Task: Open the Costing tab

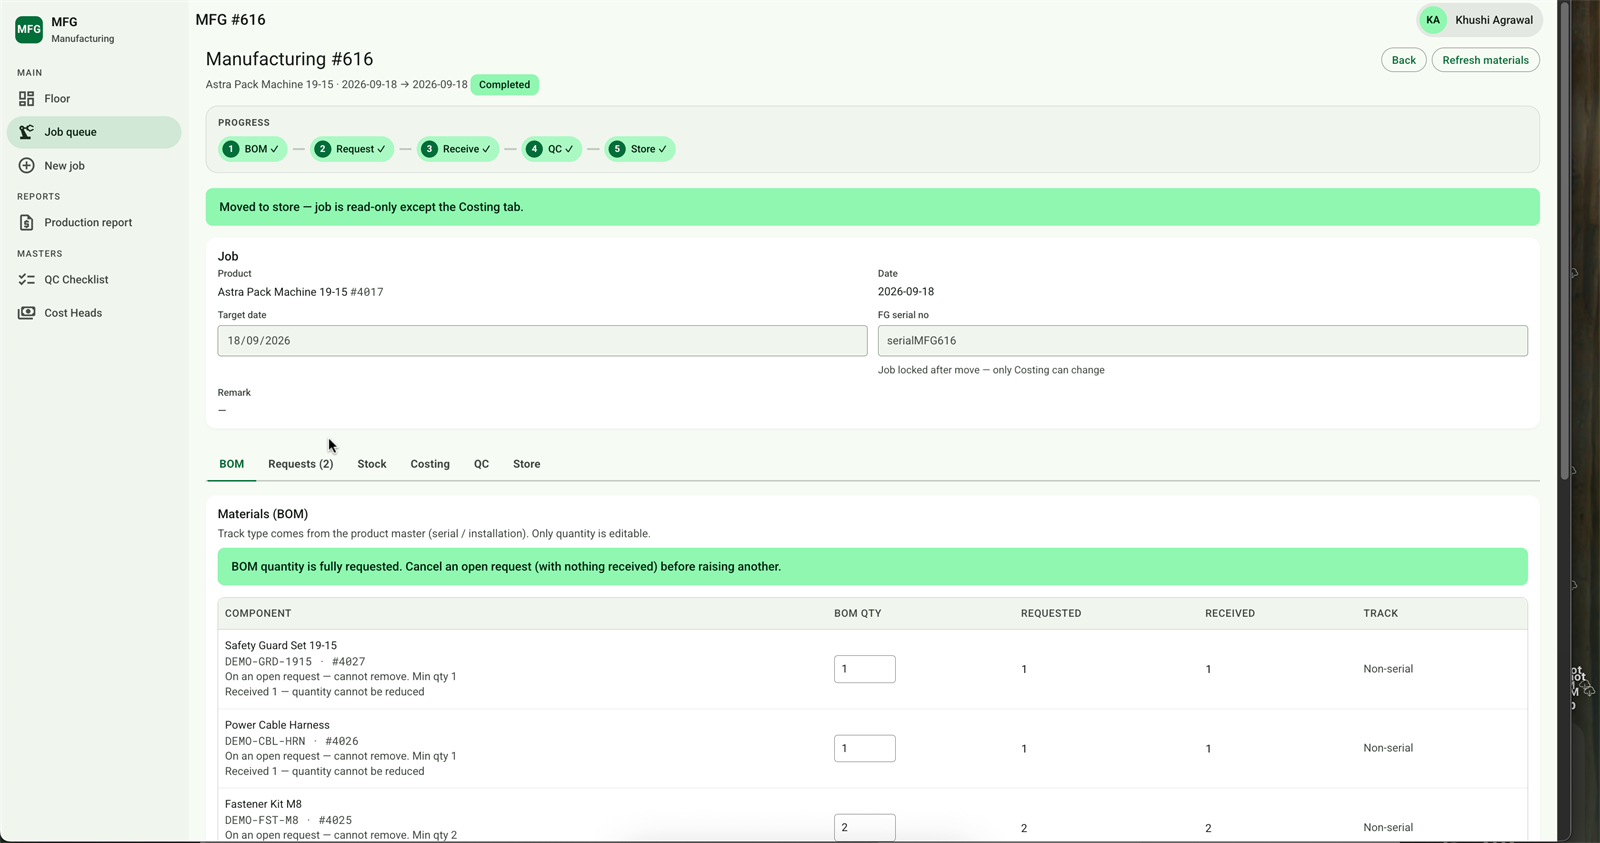Action: (x=430, y=464)
